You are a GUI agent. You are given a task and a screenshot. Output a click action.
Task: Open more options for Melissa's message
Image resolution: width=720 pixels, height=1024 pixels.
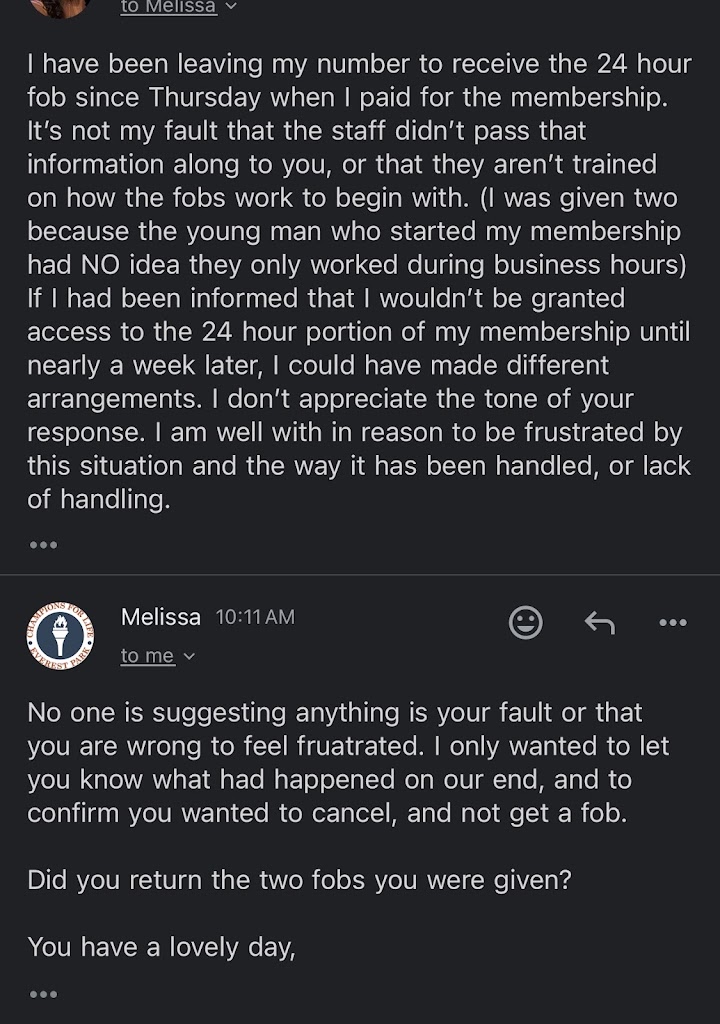click(x=673, y=622)
